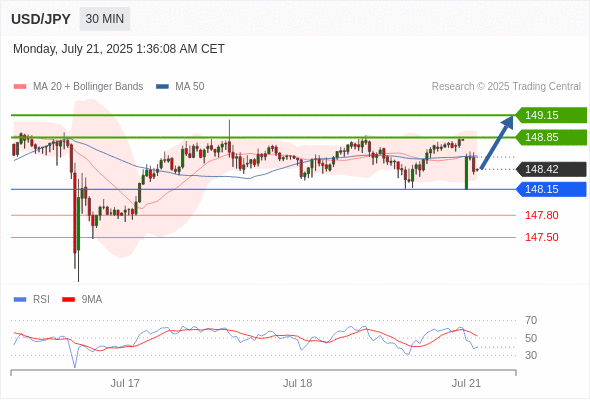Select the blue 148.15 pivot tag

[x=551, y=189]
